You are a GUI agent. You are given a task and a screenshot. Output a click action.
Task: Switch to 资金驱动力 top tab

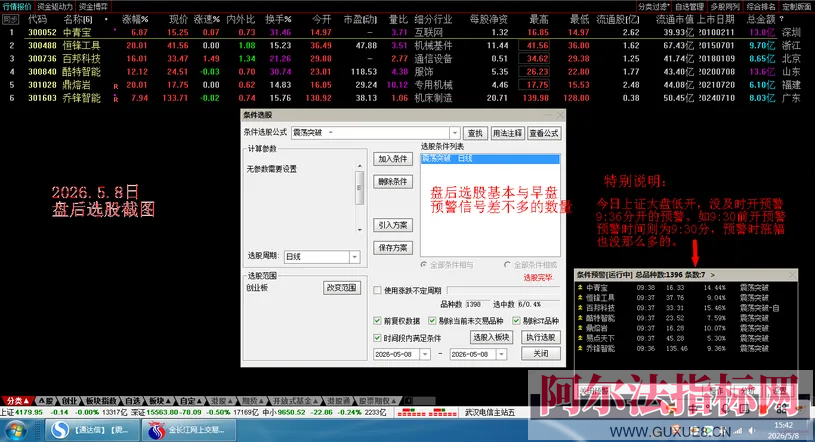click(x=55, y=7)
